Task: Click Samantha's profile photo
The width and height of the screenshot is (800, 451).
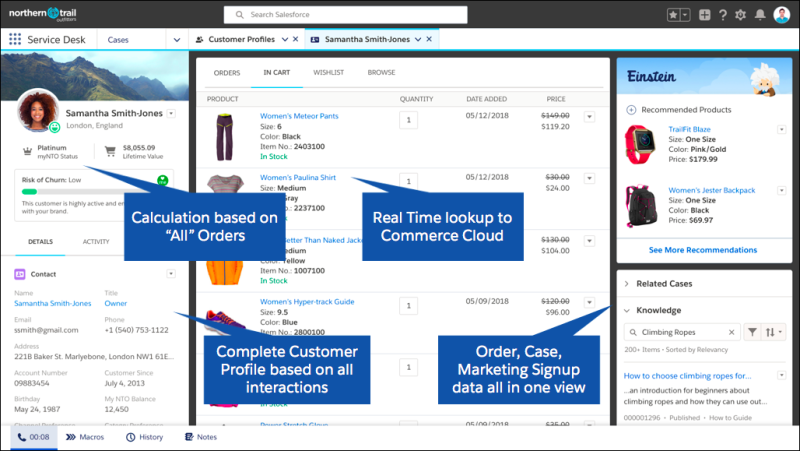Action: point(38,110)
